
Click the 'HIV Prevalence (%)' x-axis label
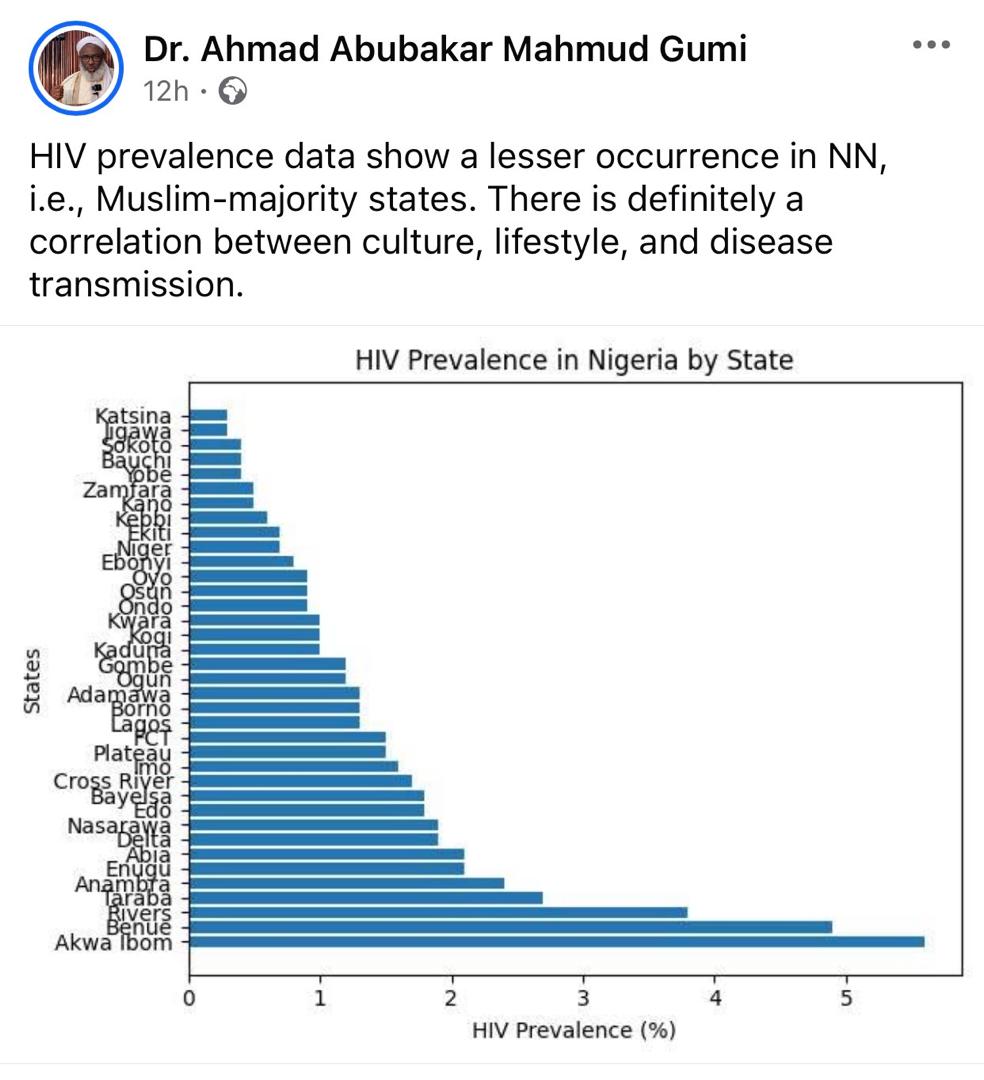(x=574, y=1029)
